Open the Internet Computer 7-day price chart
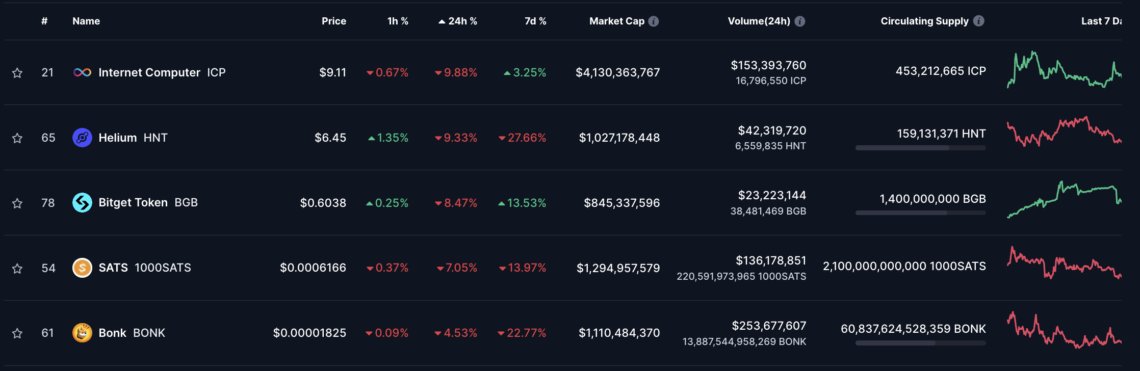The width and height of the screenshot is (1140, 371). point(1064,70)
